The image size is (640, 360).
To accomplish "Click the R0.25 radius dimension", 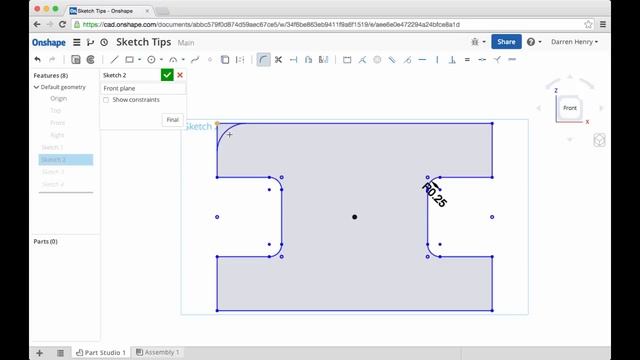I will coord(435,195).
